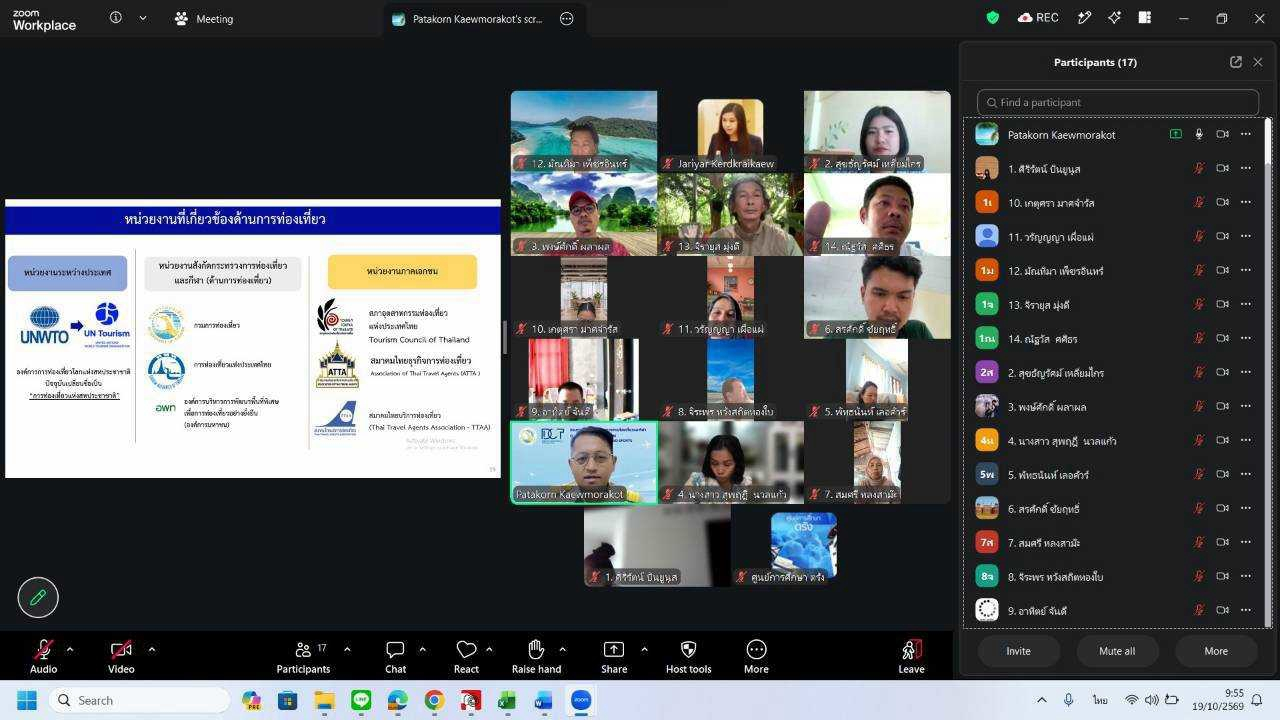Click the sparkle pen icon in title bar
Screen dimensions: 1280x720
coord(1084,18)
